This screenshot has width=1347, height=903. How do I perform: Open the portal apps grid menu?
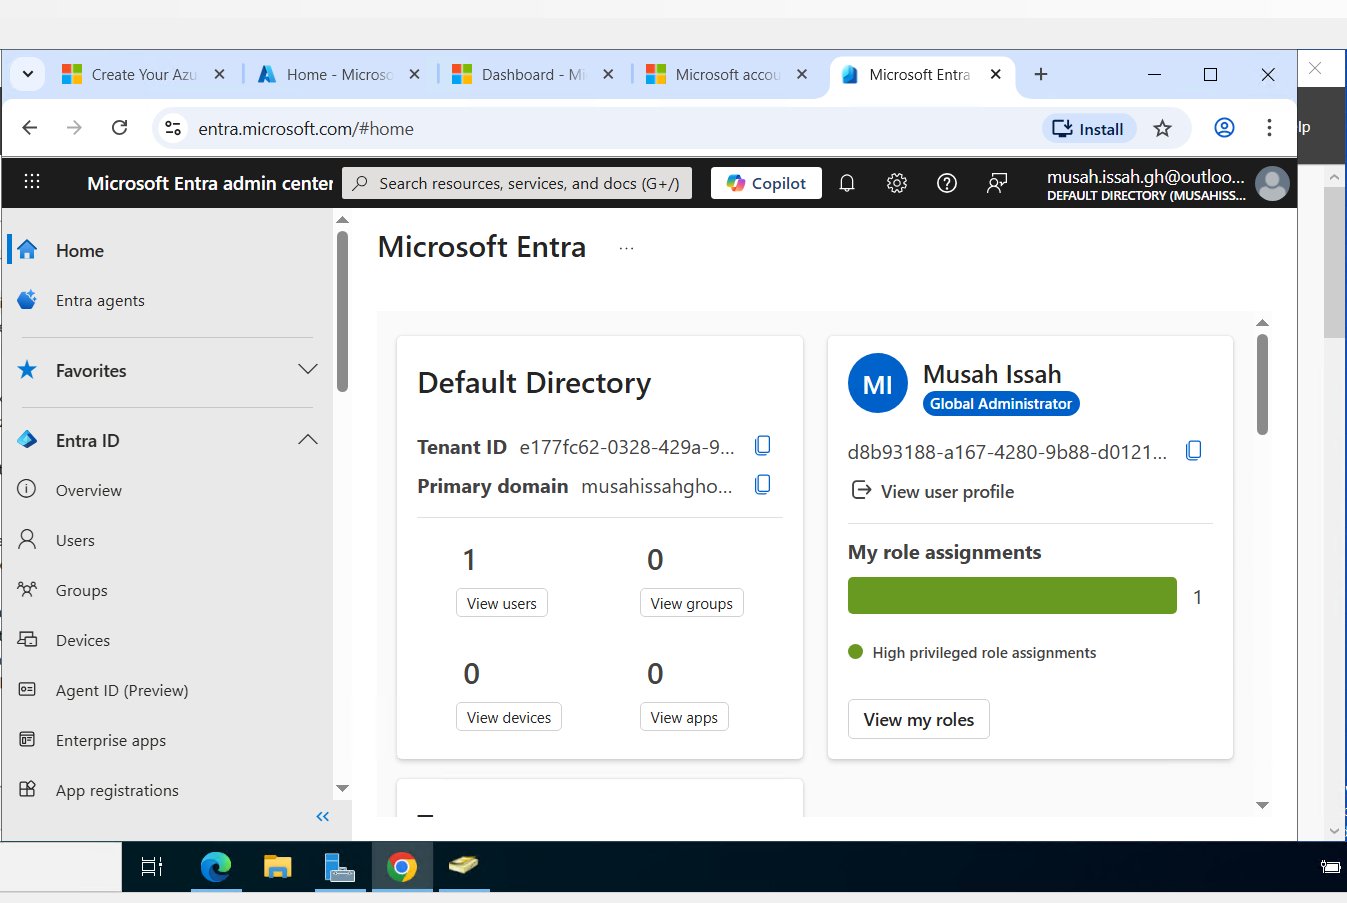[x=32, y=182]
